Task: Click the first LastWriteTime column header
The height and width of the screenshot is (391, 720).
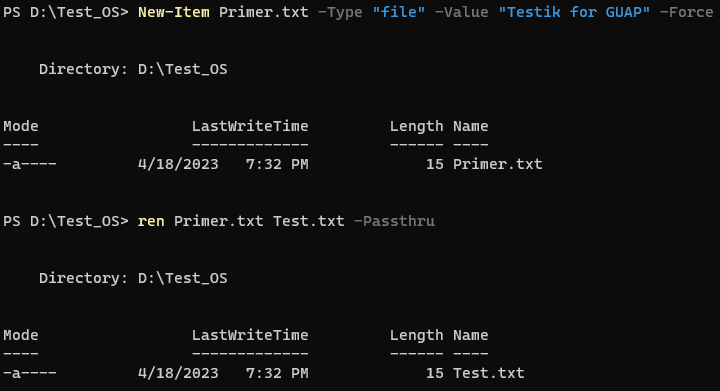Action: pos(250,126)
